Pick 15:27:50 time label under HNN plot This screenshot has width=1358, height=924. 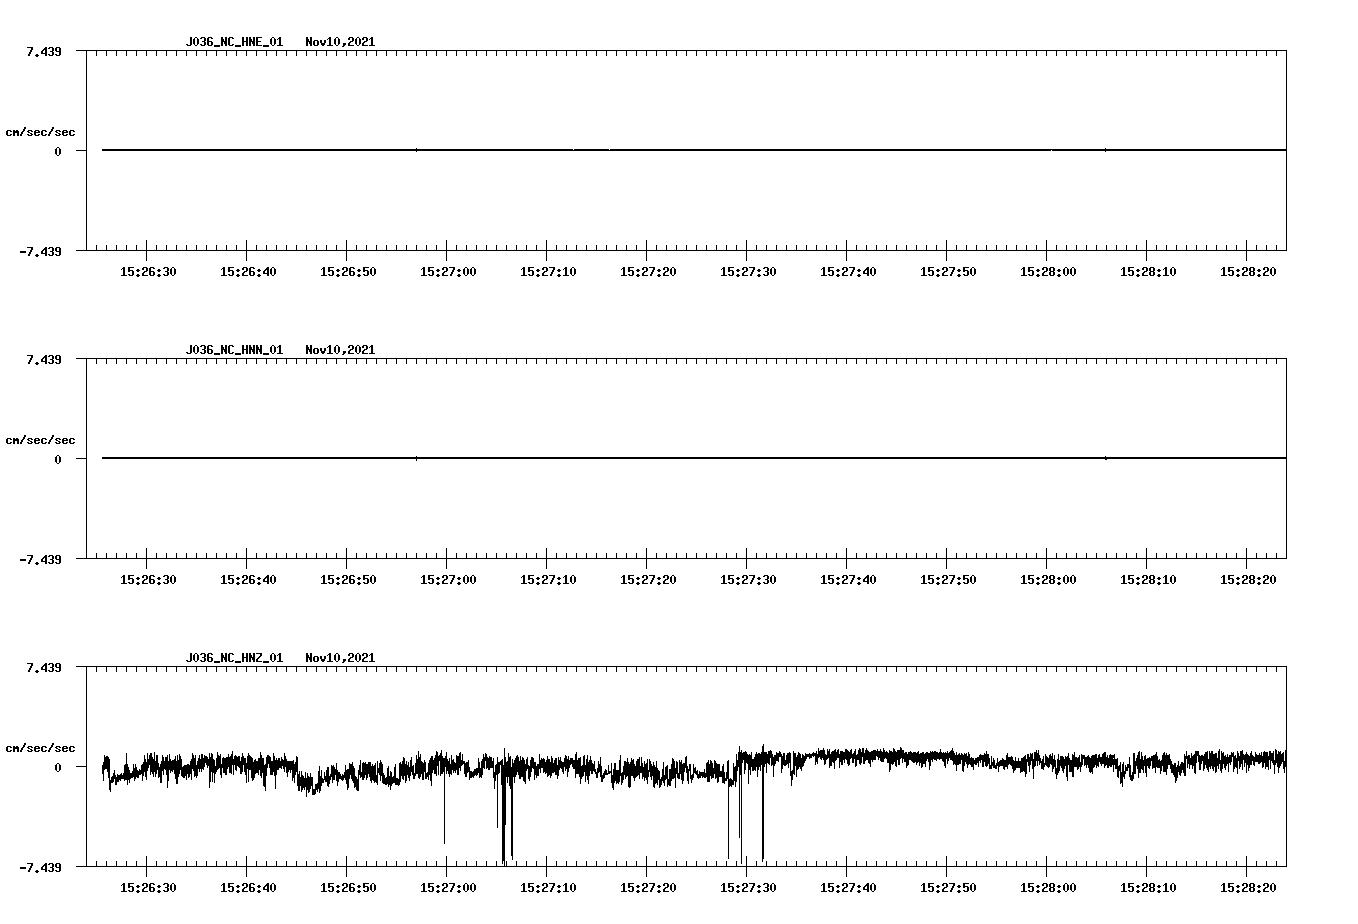(948, 580)
